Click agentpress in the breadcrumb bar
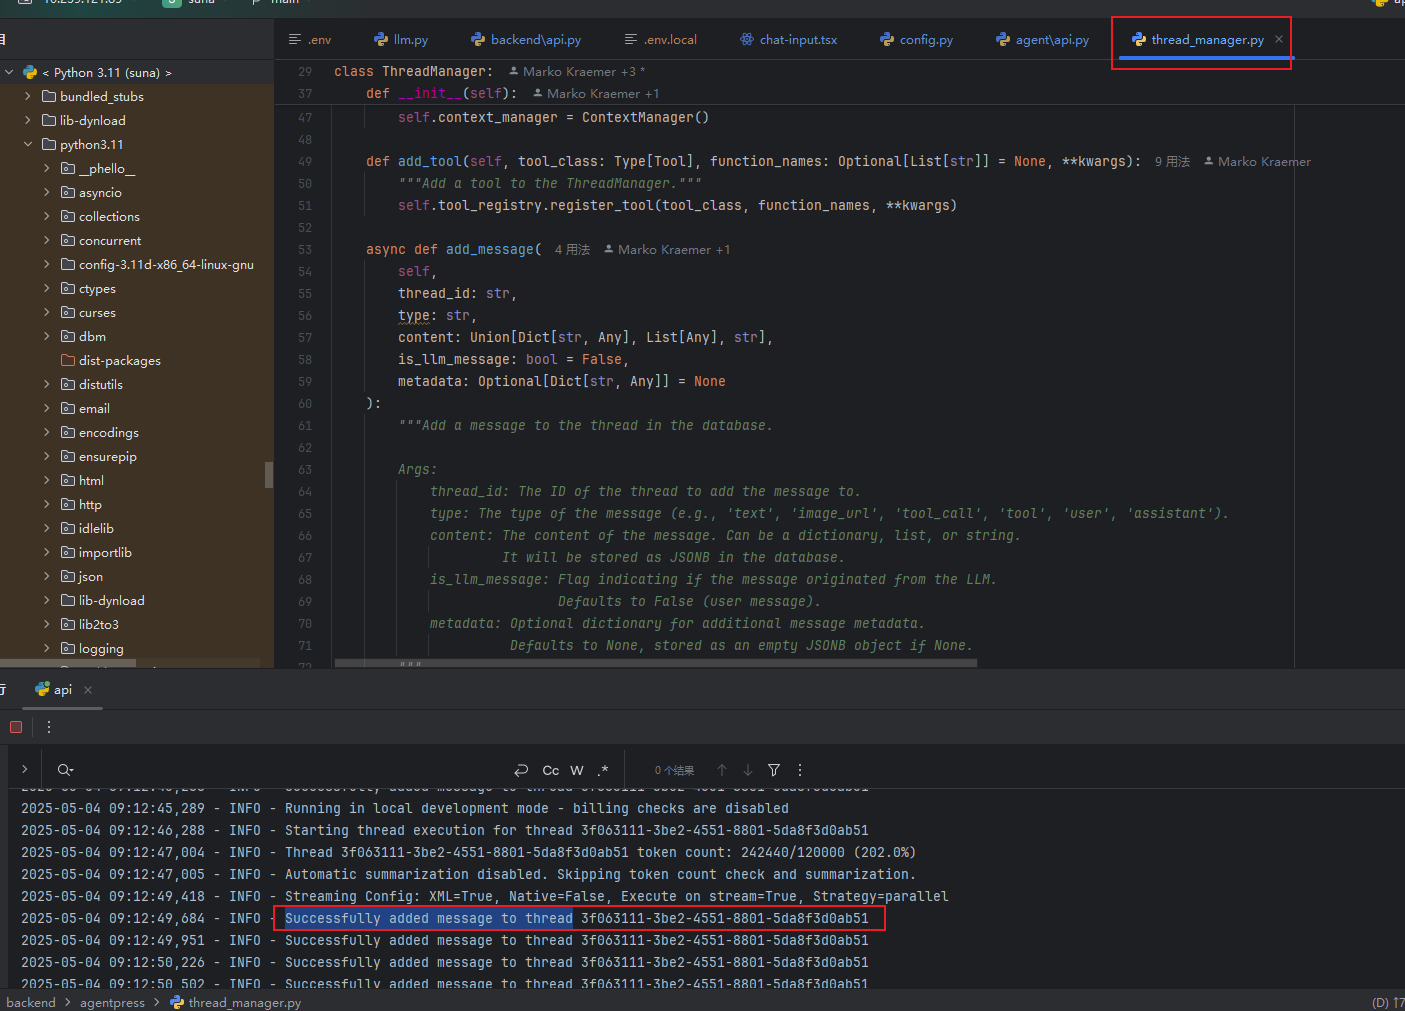 click(112, 1002)
